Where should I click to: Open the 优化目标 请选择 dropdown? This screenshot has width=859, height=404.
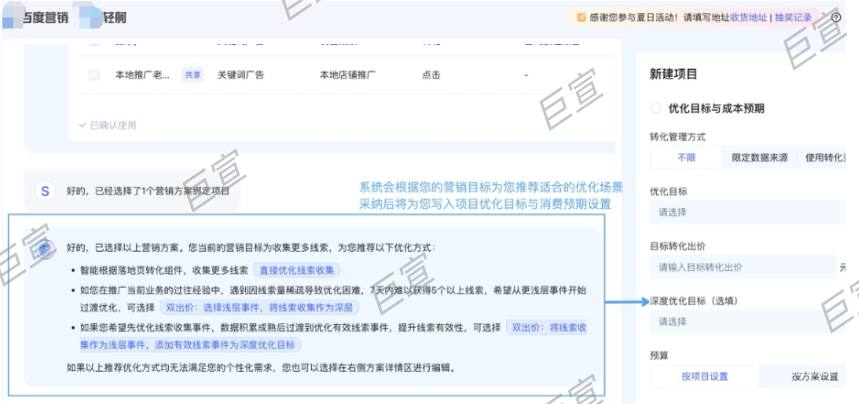click(748, 212)
